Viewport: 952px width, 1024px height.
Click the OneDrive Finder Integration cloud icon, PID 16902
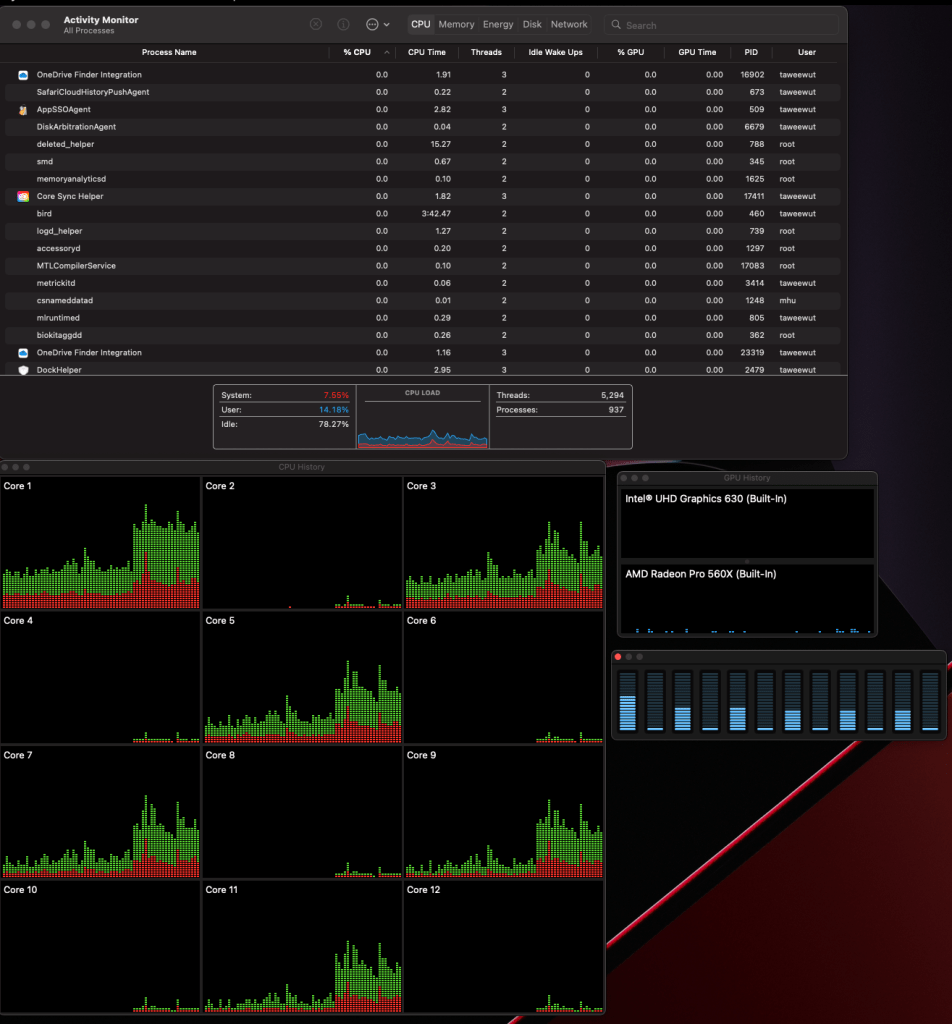(x=23, y=75)
